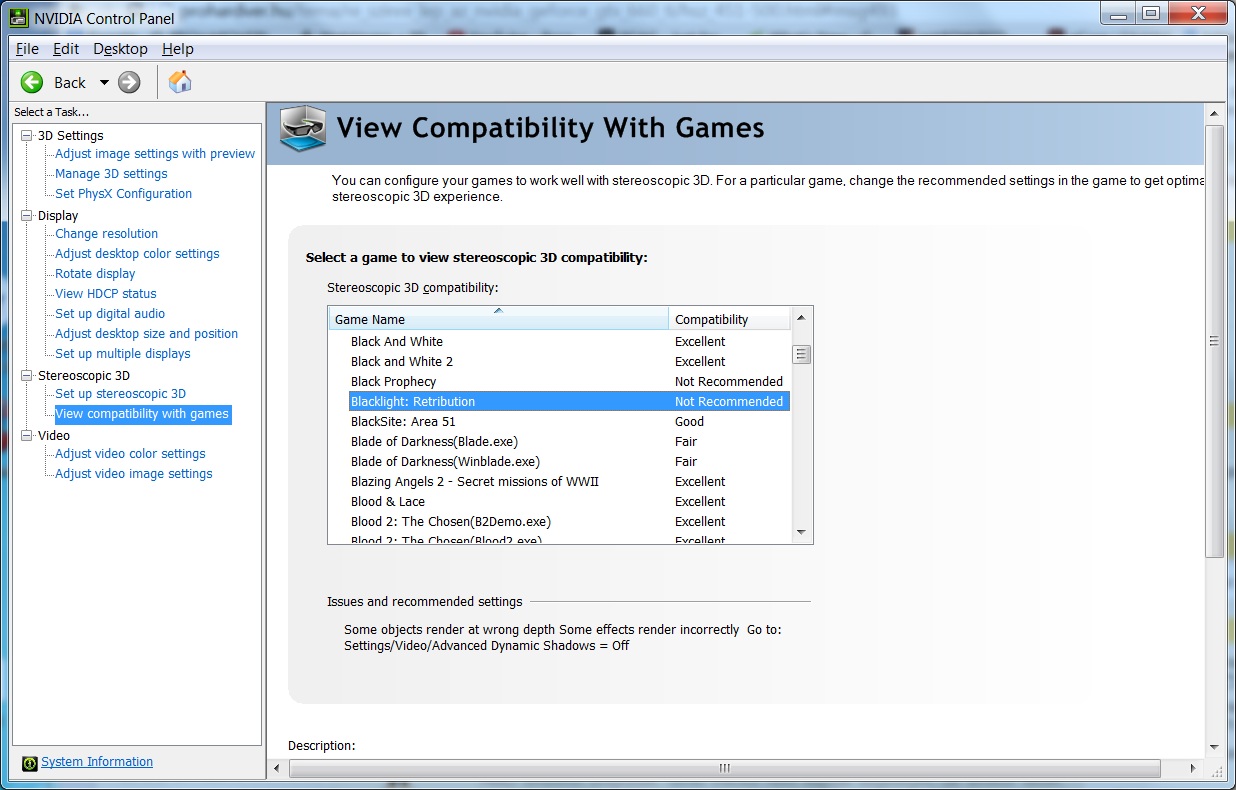Select Blood & Lace row
This screenshot has height=790, width=1236.
click(559, 502)
